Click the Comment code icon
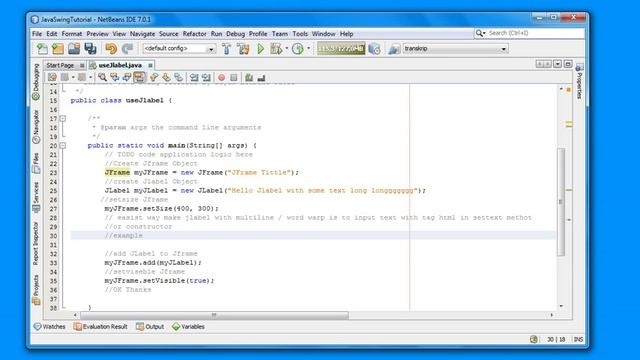Image resolution: width=640 pixels, height=360 pixels. (249, 77)
